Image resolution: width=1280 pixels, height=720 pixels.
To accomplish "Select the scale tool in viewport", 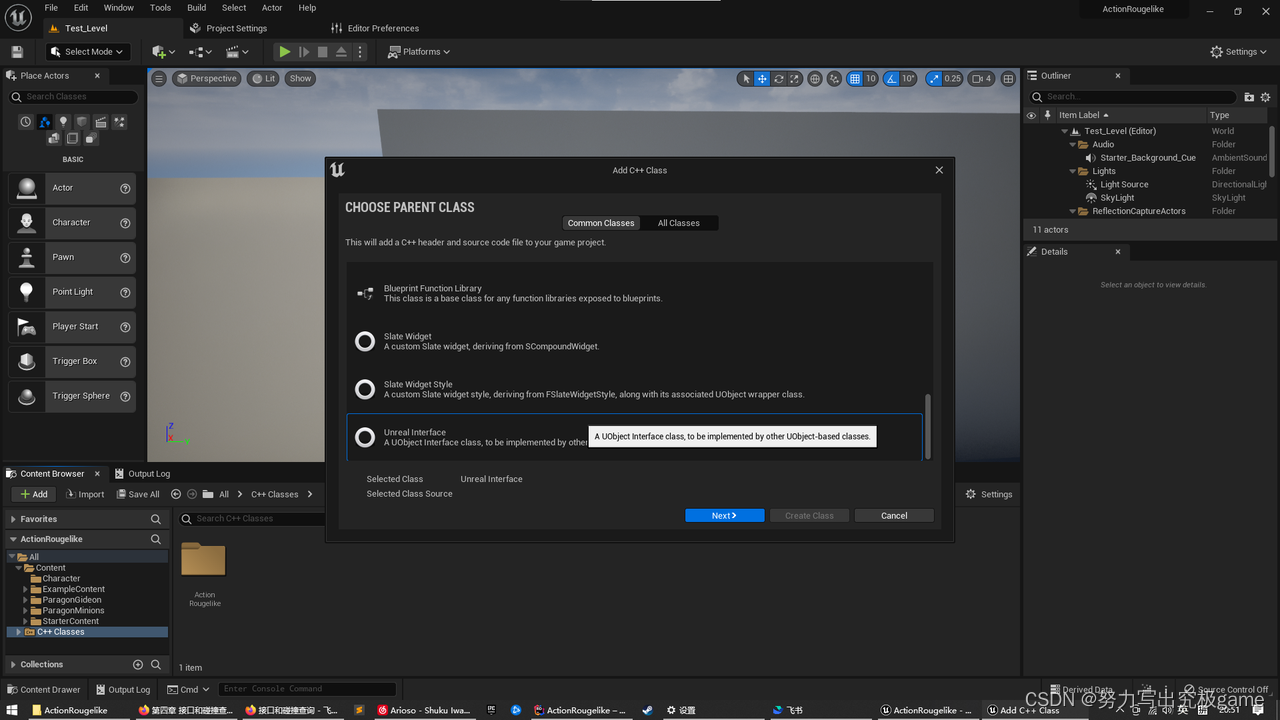I will coord(794,78).
